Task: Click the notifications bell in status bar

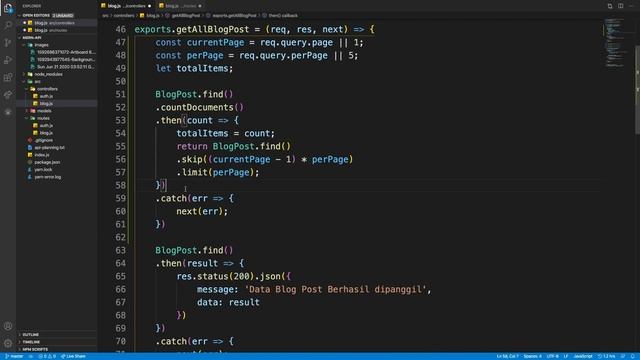Action: click(x=633, y=356)
